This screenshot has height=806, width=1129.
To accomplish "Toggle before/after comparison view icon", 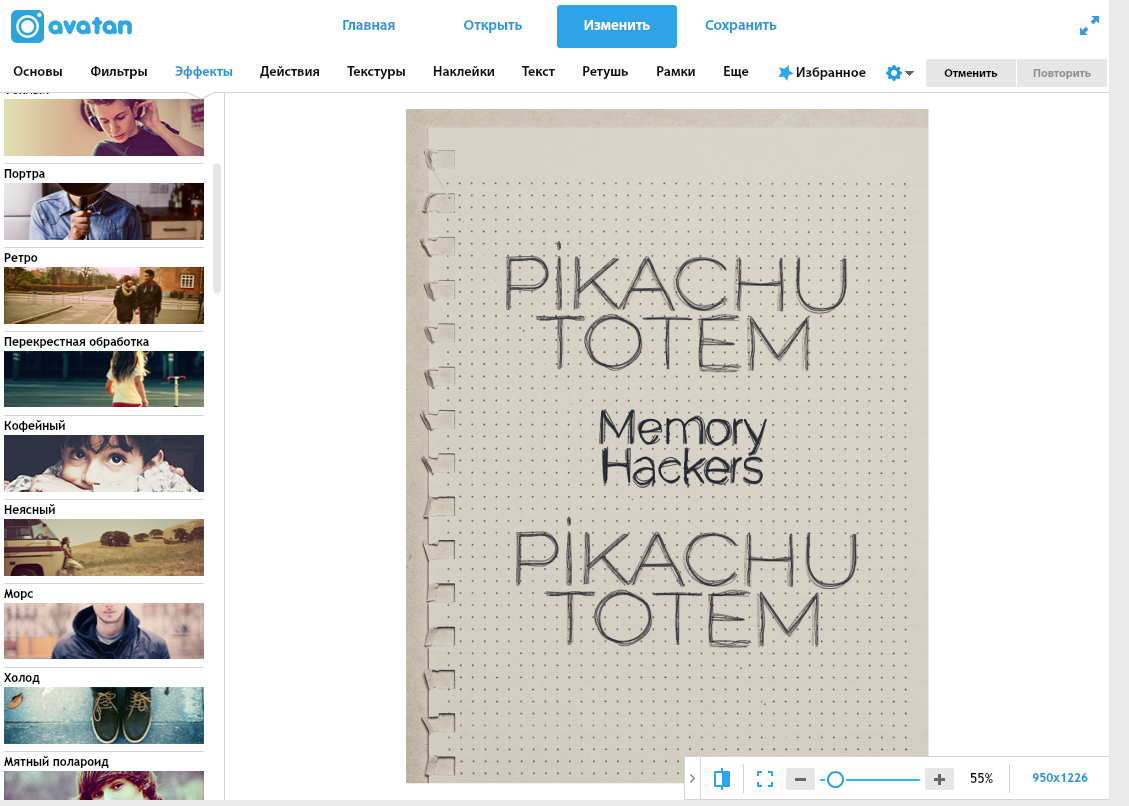I will (x=721, y=779).
